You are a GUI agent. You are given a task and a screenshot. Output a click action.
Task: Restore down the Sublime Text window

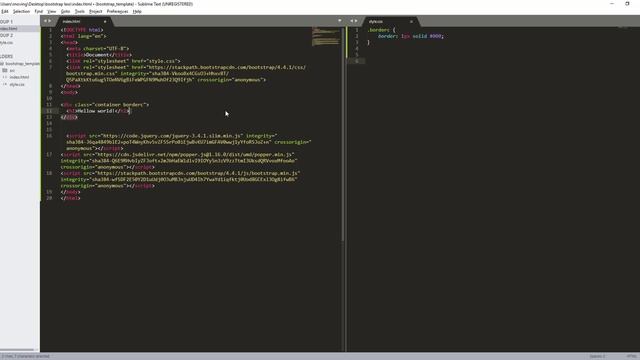[x=627, y=4]
